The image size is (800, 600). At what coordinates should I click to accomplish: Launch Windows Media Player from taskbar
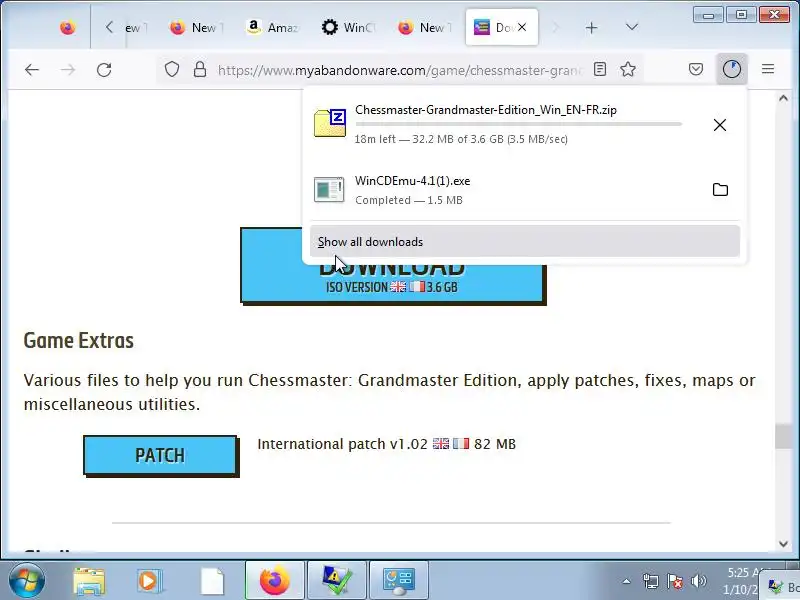149,581
